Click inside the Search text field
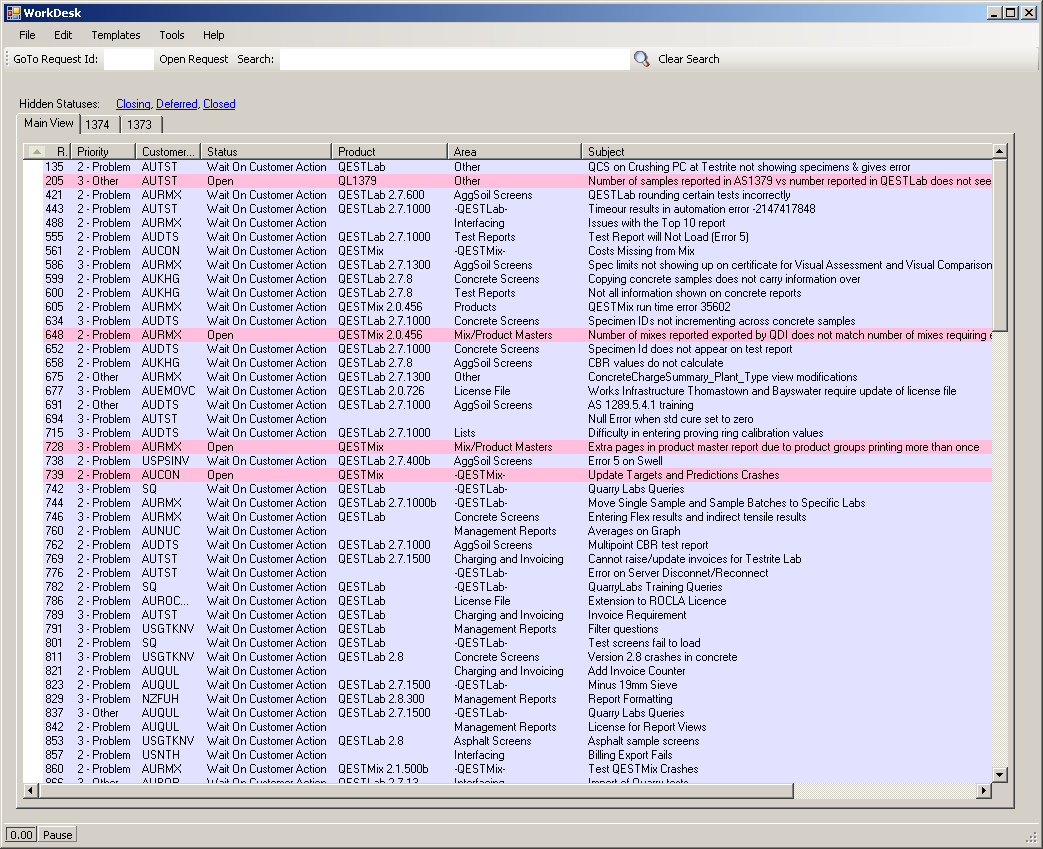 (453, 60)
